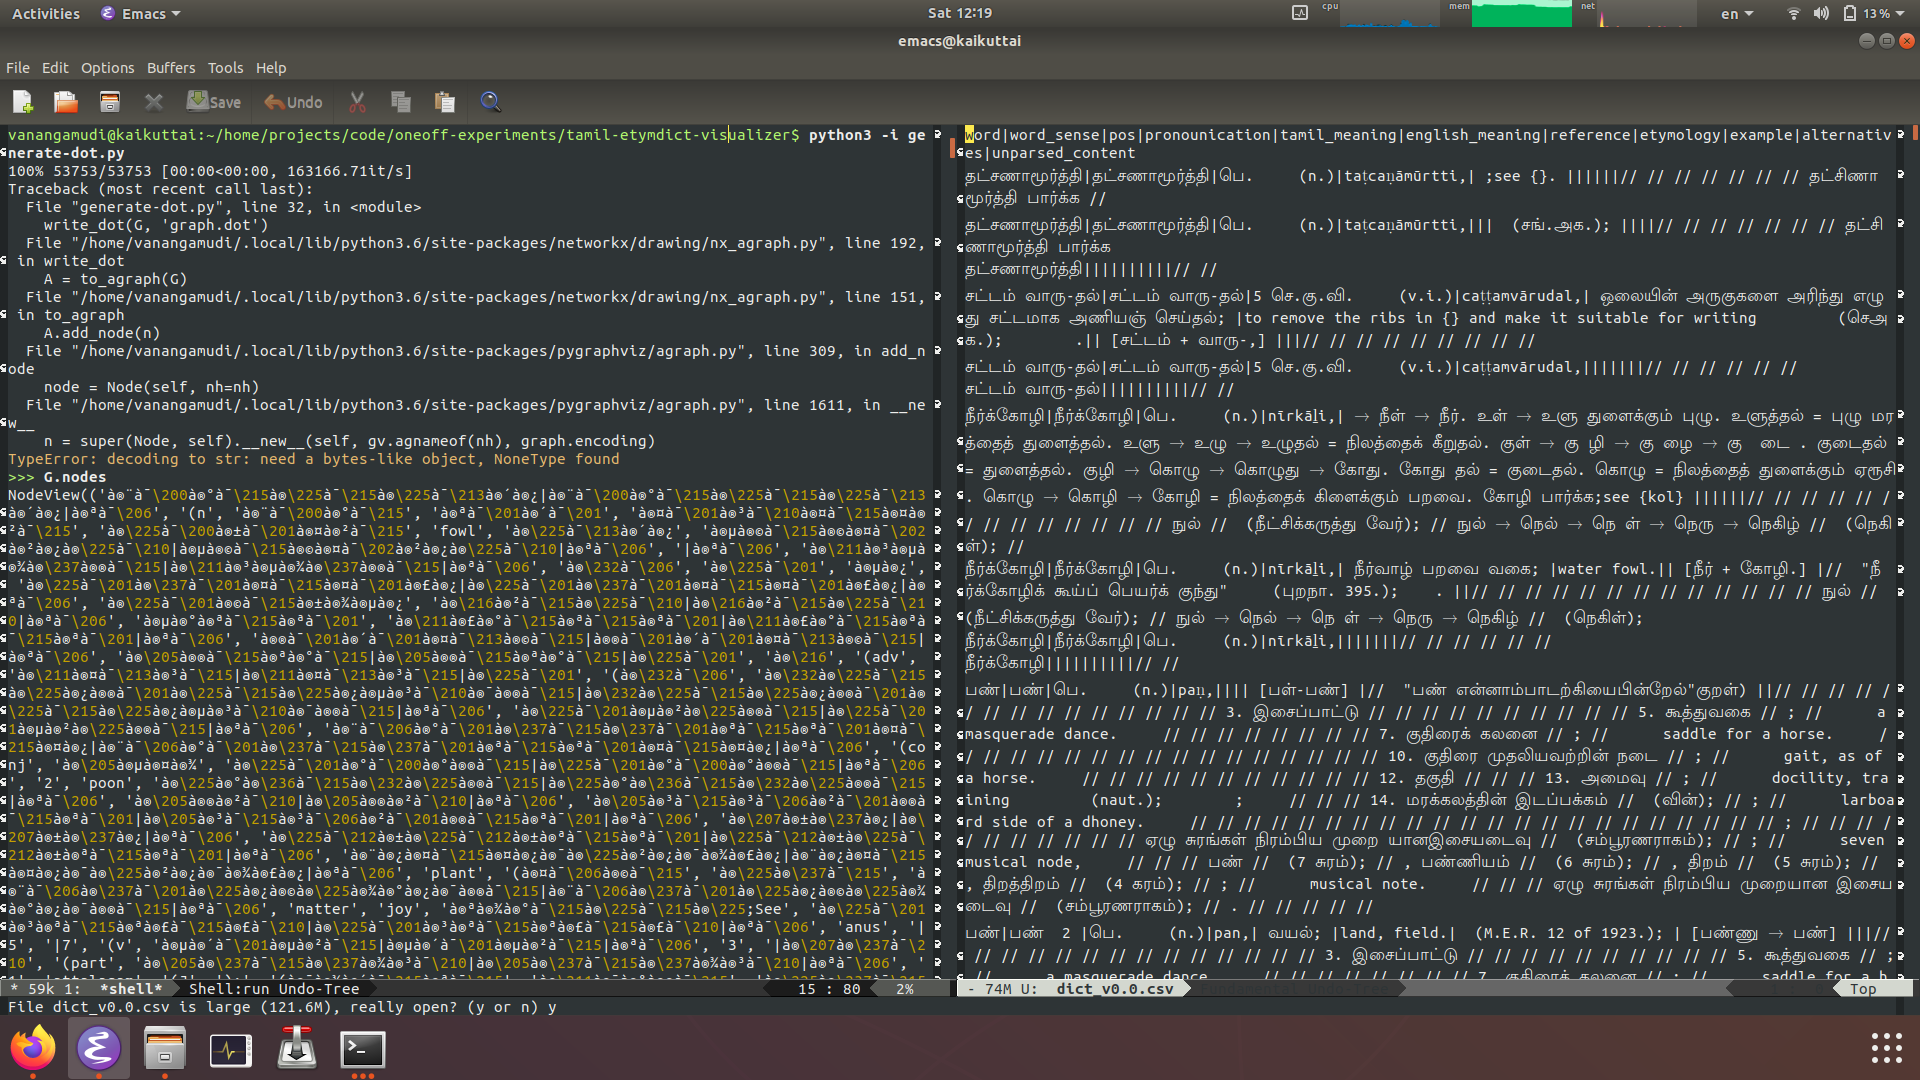Click the 'Traceback (most recent call last):' line
Image resolution: width=1920 pixels, height=1080 pixels.
tap(160, 189)
